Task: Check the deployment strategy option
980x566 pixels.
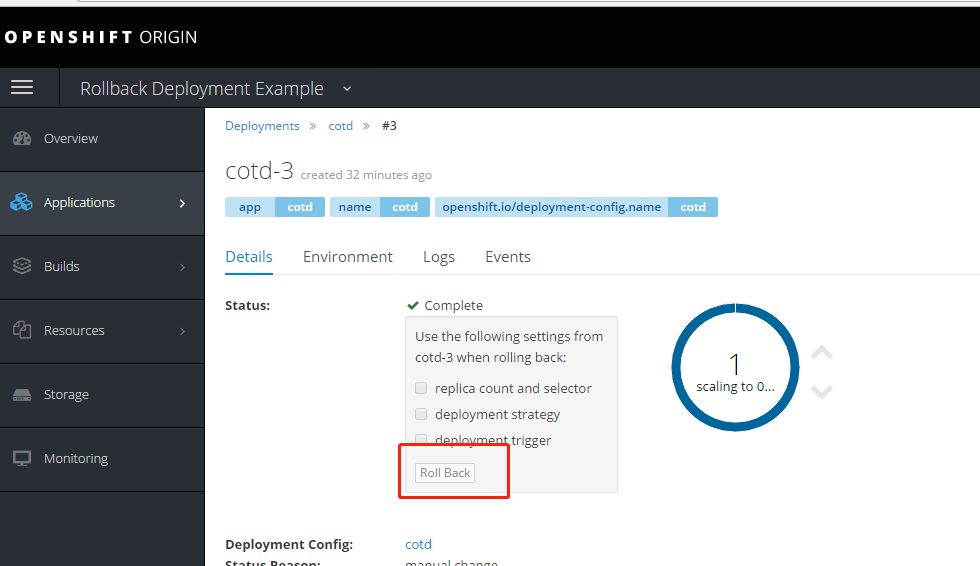Action: coord(421,414)
